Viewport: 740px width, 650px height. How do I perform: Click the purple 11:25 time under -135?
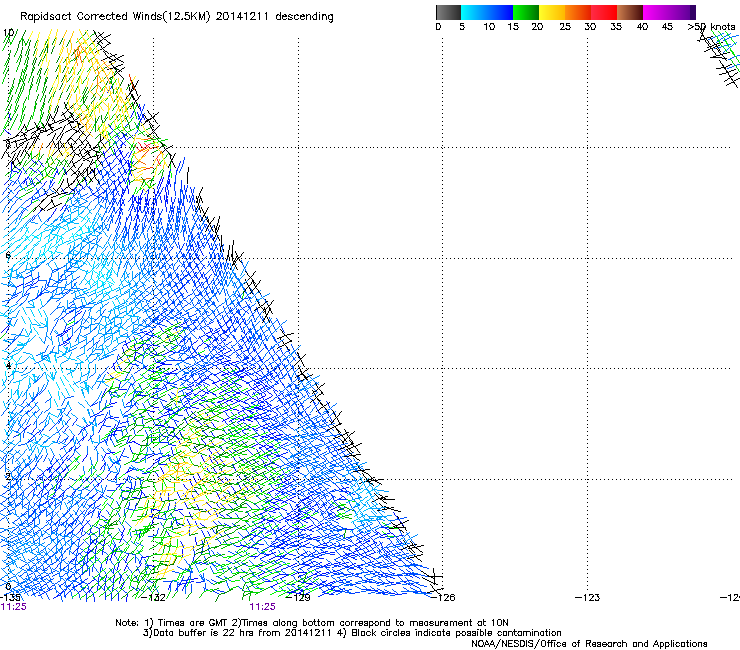click(13, 607)
